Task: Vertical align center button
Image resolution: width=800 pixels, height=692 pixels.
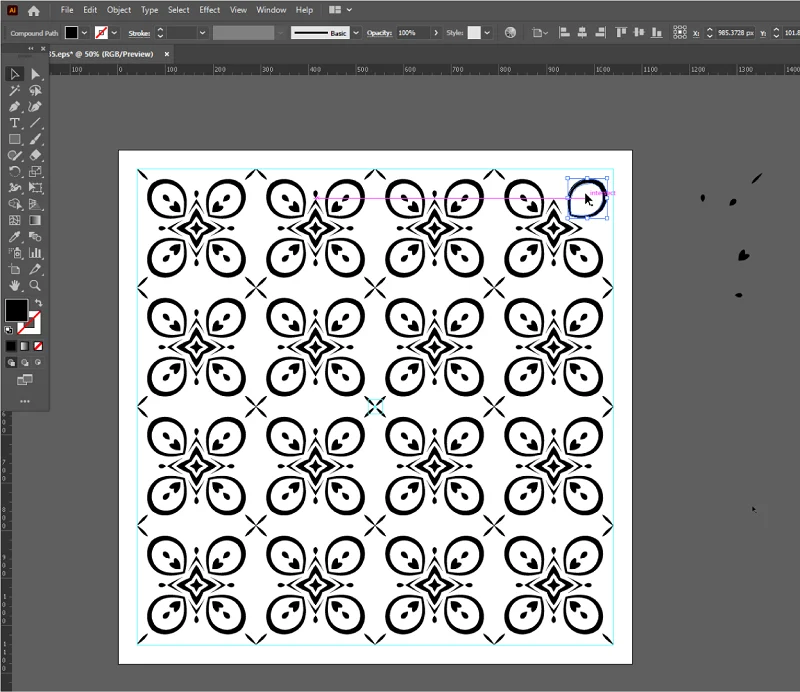Action: (639, 33)
